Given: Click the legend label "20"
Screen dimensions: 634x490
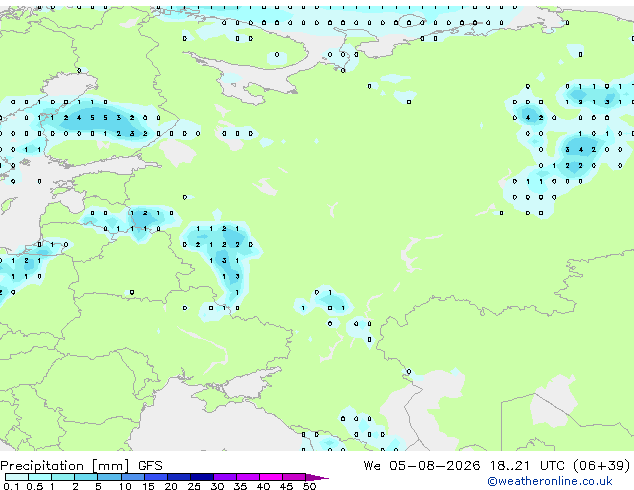Looking at the screenshot, I should (171, 486).
